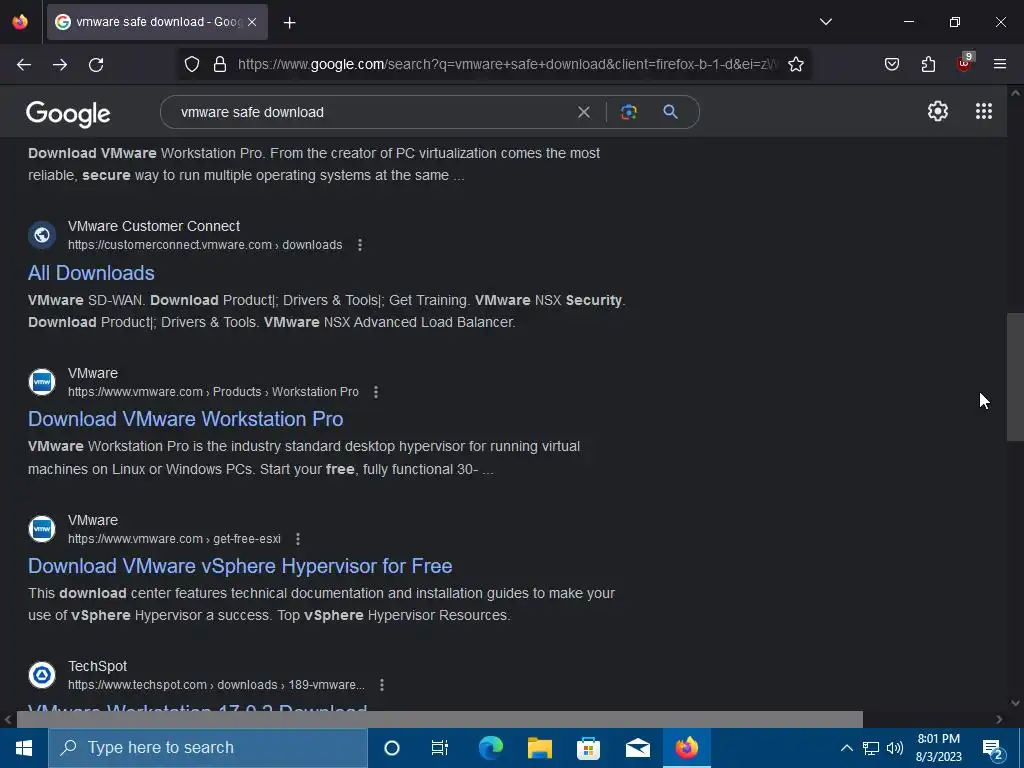Launch Microsoft Edge from taskbar
The width and height of the screenshot is (1024, 768).
[490, 748]
